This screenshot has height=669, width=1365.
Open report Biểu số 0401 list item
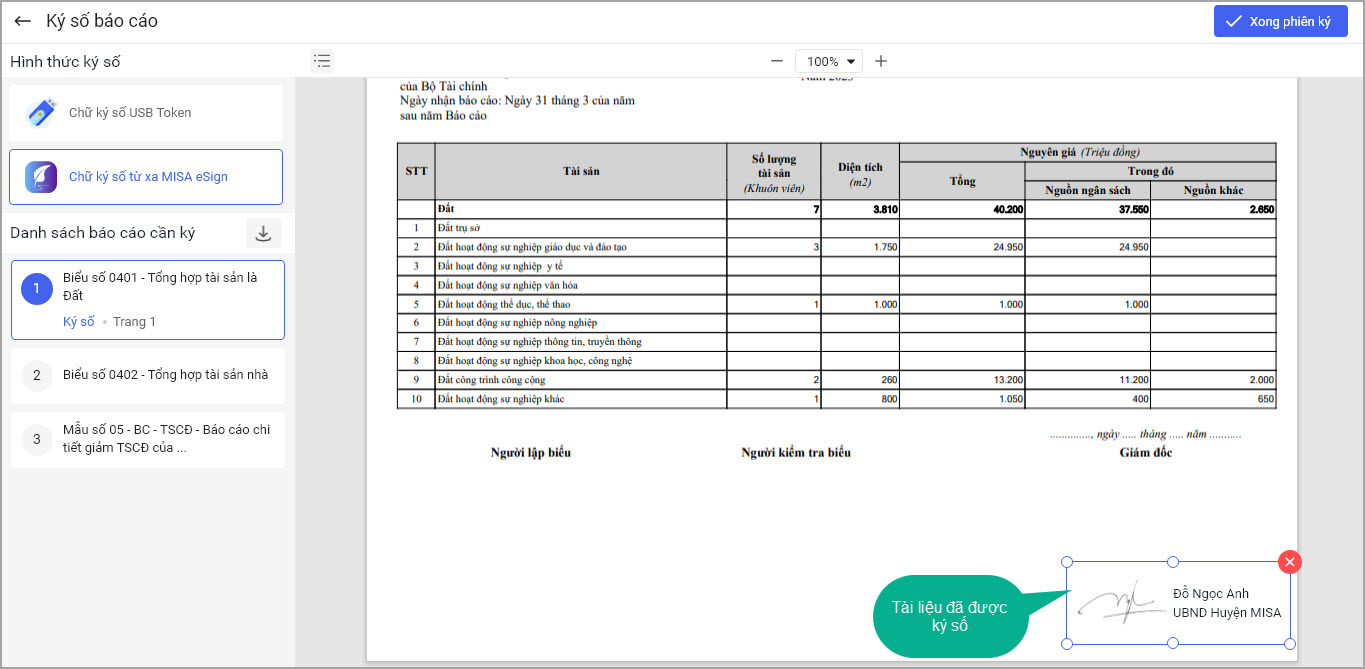160,286
